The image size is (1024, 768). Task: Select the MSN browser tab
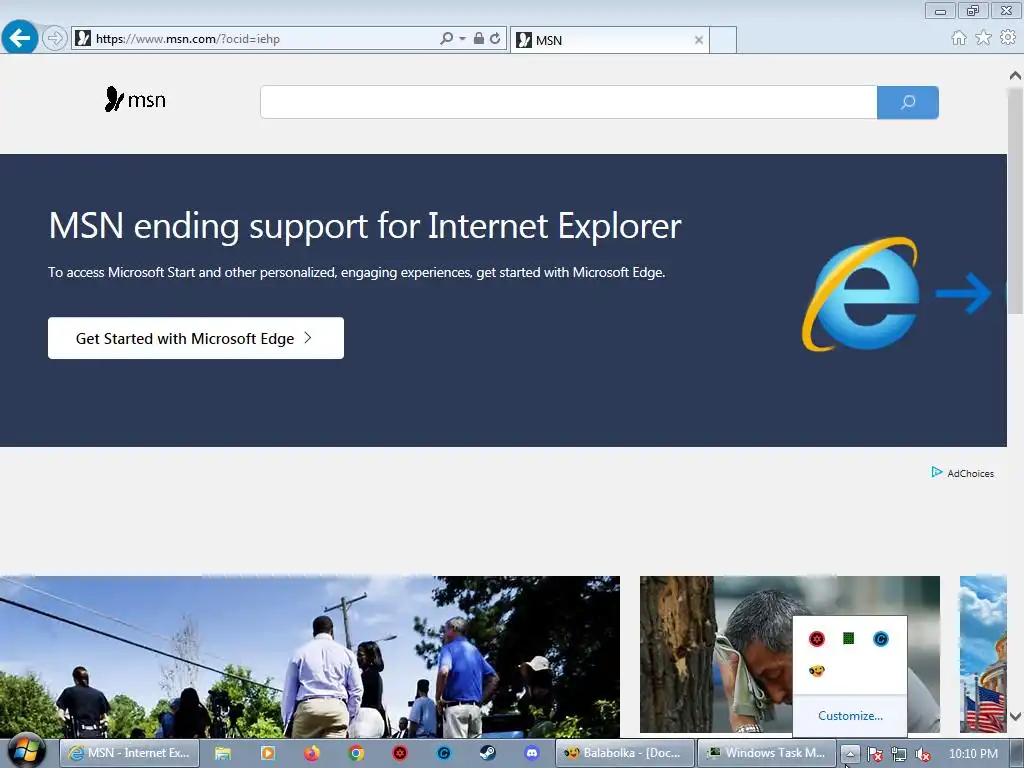pos(609,40)
